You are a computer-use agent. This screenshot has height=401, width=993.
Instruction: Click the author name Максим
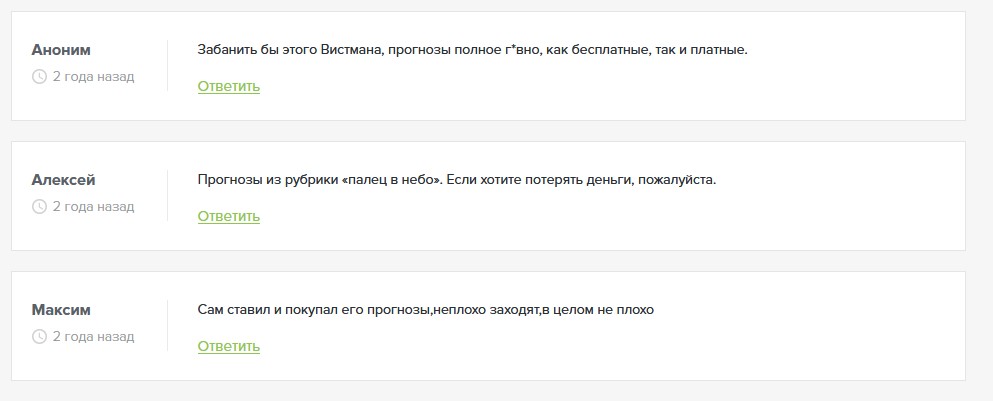point(62,310)
